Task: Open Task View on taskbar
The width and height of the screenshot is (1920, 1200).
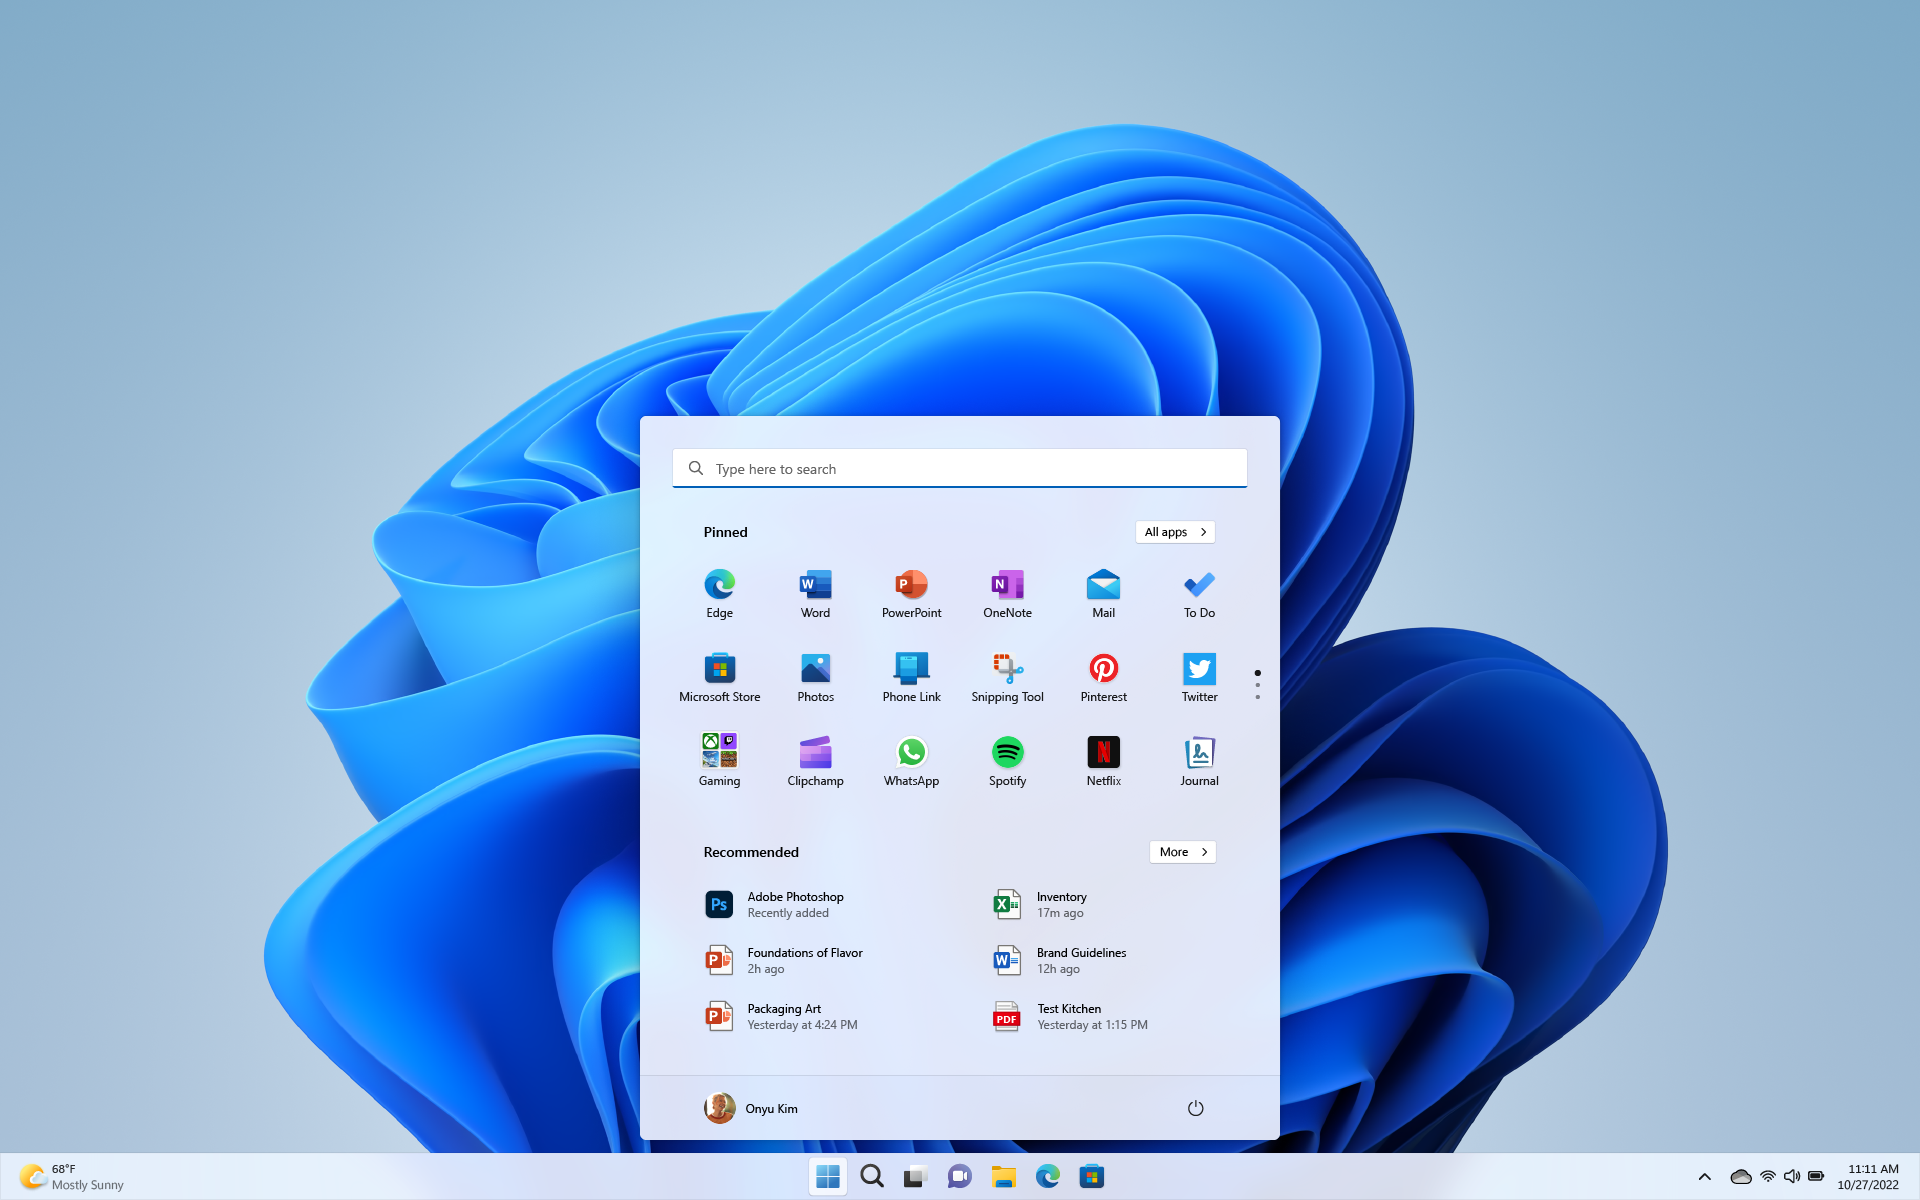Action: [x=914, y=1175]
